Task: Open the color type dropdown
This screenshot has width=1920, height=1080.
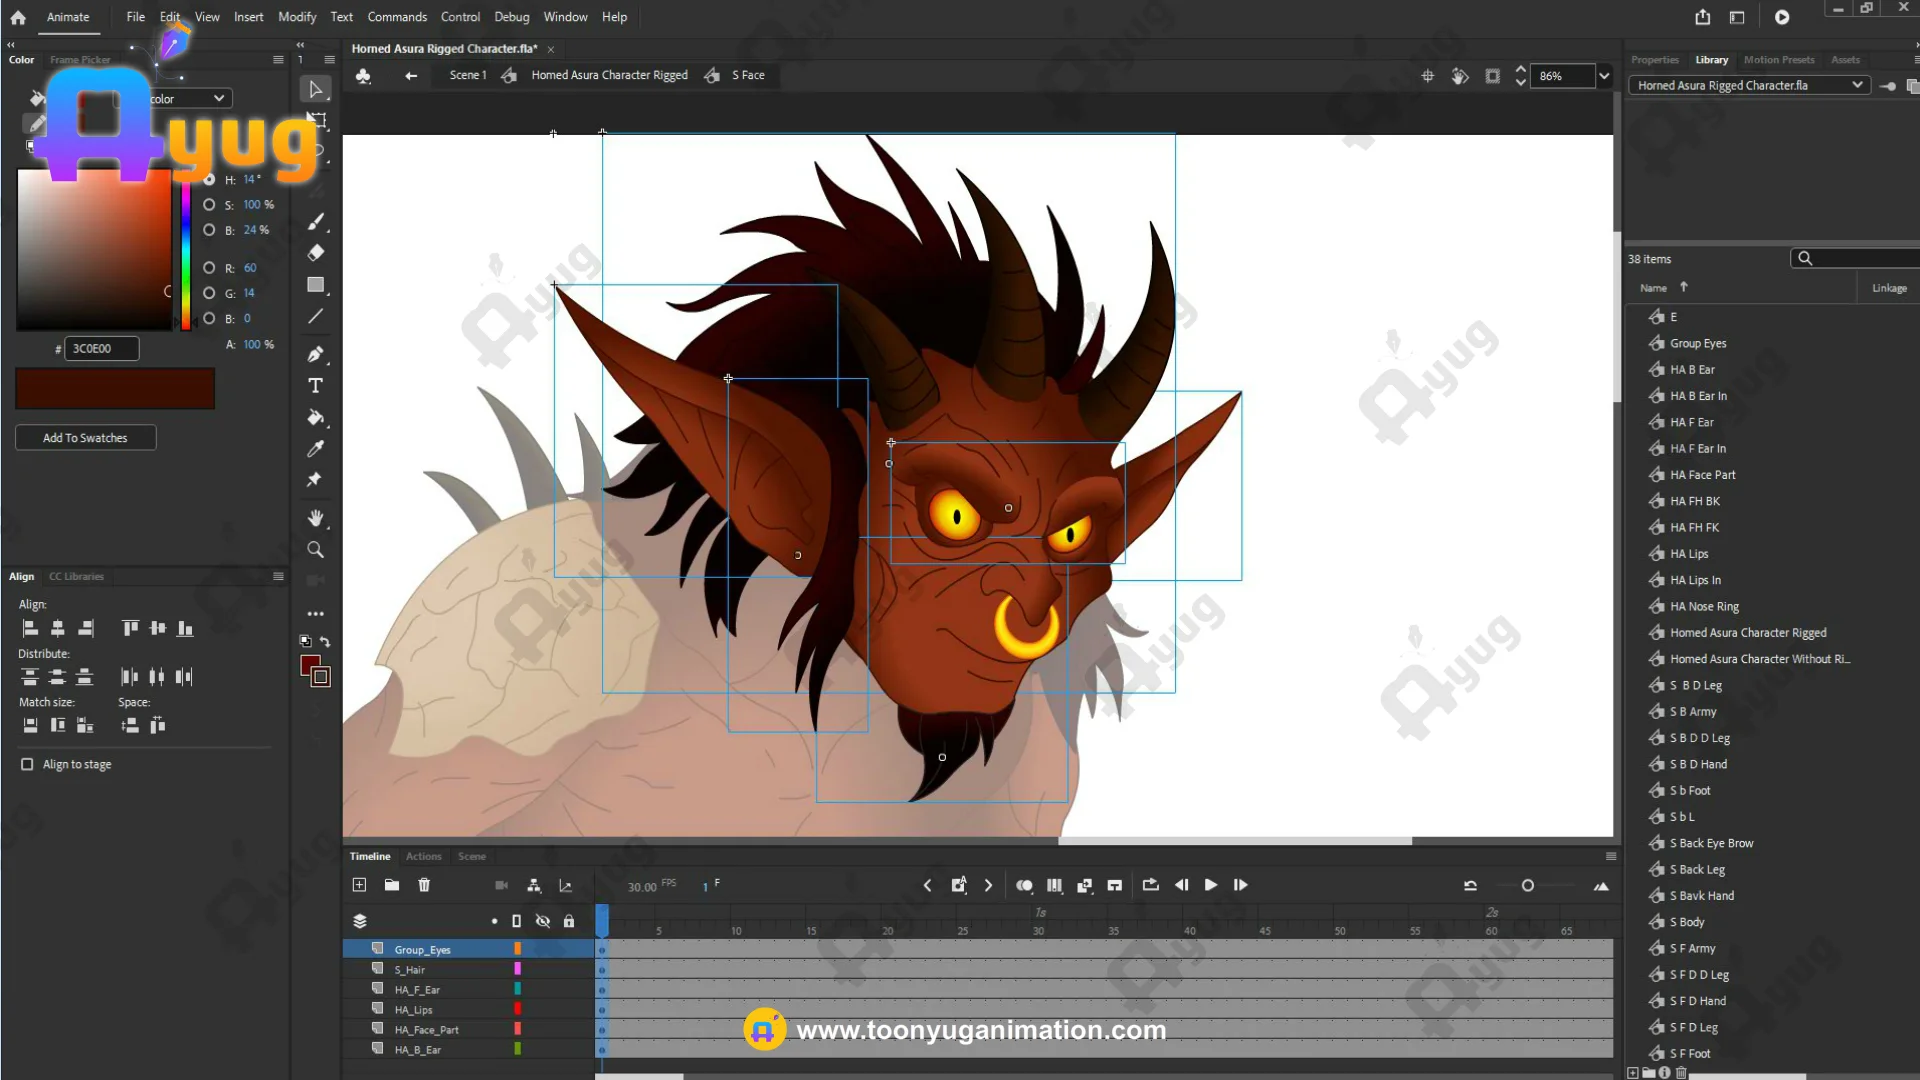Action: (x=218, y=98)
